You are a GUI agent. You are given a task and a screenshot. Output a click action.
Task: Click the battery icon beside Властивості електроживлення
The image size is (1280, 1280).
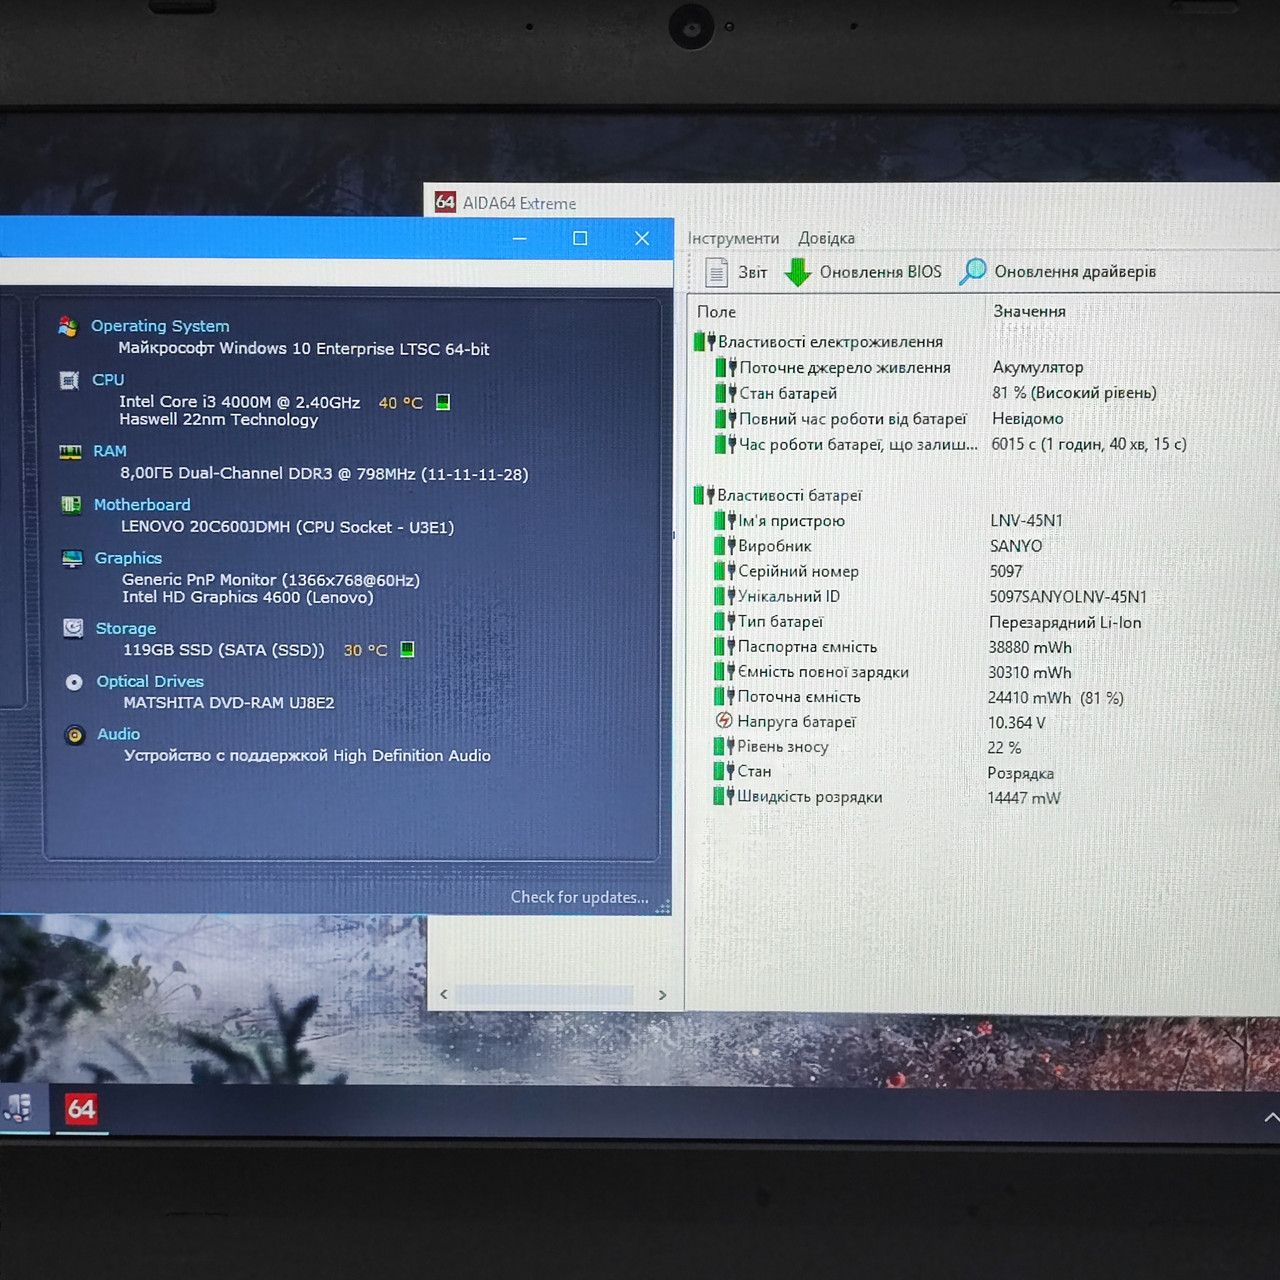pos(704,342)
